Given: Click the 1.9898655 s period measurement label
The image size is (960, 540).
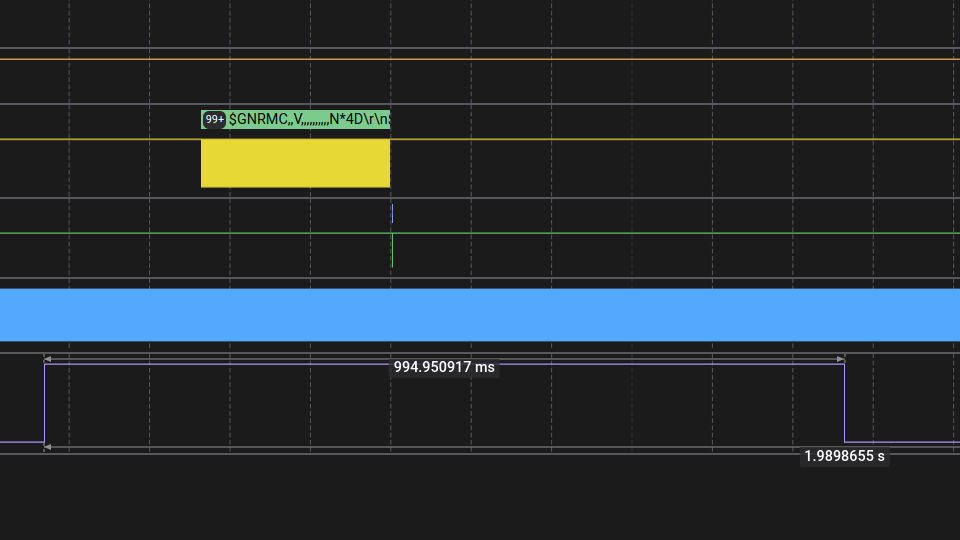Looking at the screenshot, I should point(844,456).
